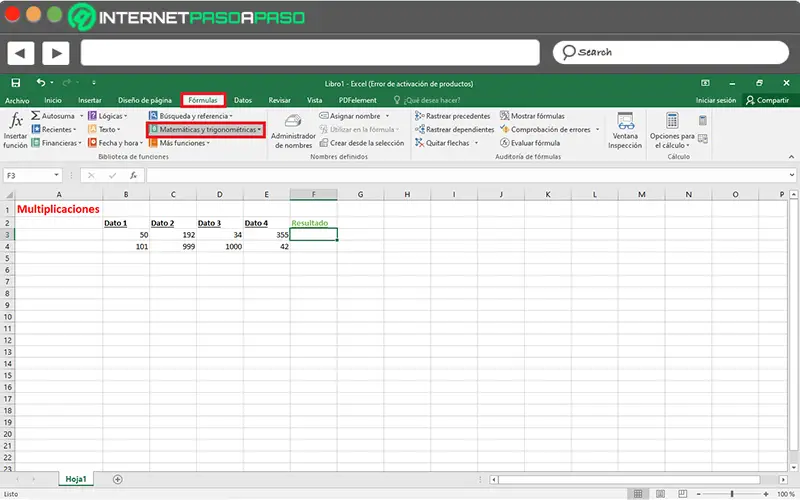Add a new sheet with plus icon
Image resolution: width=800 pixels, height=500 pixels.
(x=117, y=479)
